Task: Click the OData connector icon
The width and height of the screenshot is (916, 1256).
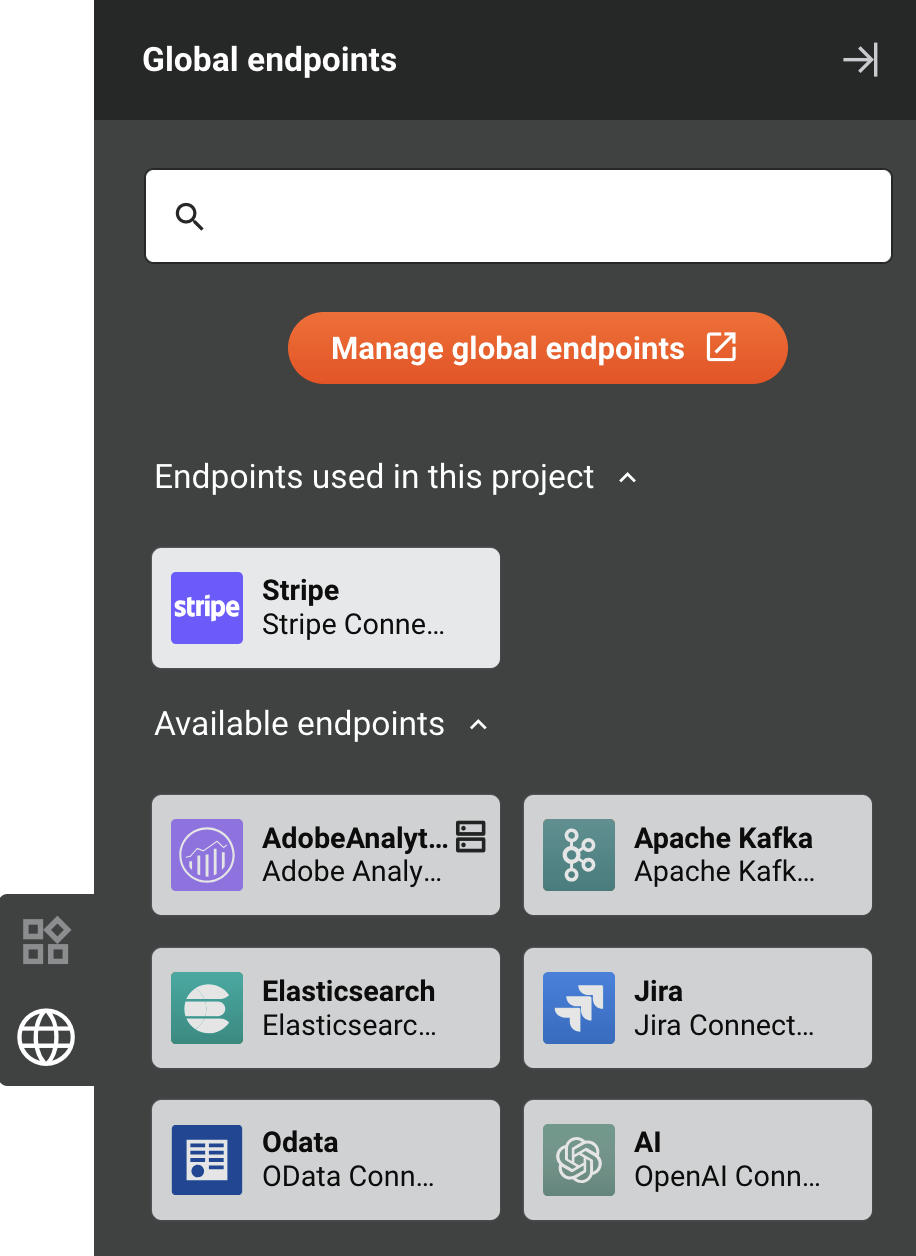Action: pos(206,1160)
